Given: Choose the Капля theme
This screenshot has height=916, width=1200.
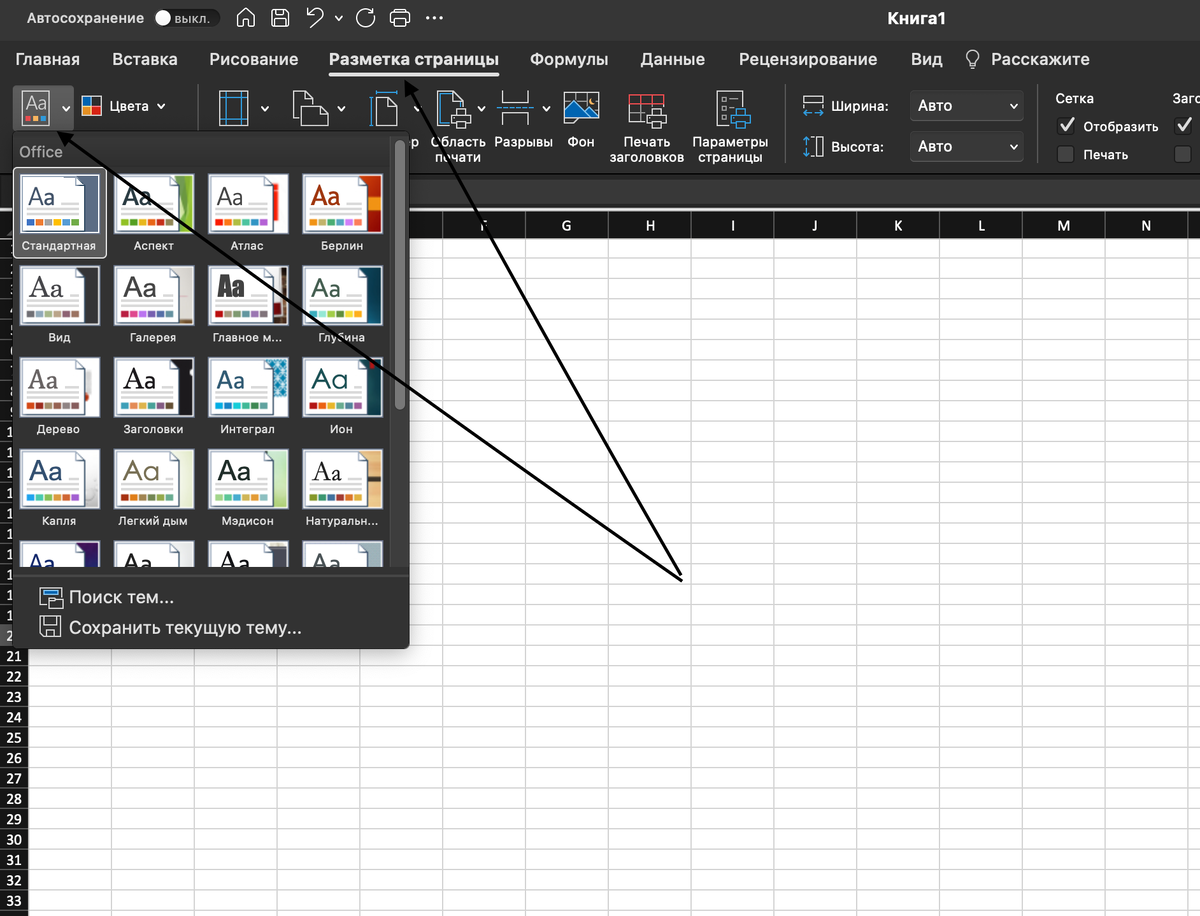Looking at the screenshot, I should point(59,489).
